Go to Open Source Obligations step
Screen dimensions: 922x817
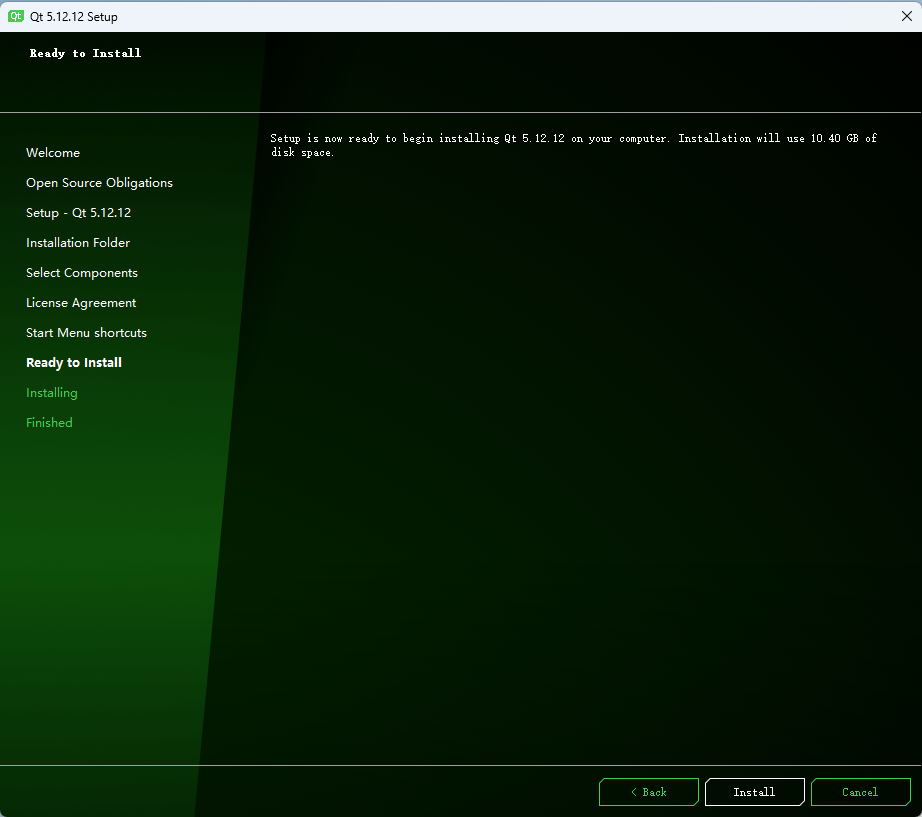tap(99, 183)
